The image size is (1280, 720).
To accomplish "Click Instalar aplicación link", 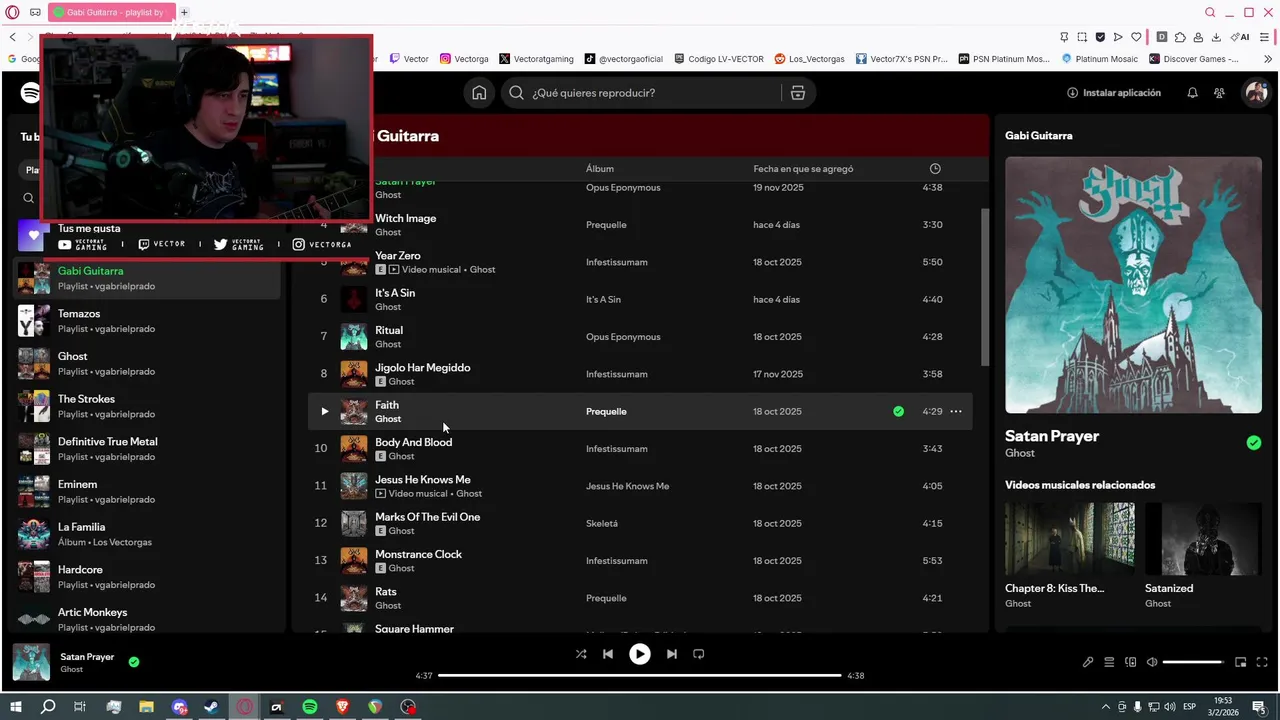I will click(x=1113, y=93).
